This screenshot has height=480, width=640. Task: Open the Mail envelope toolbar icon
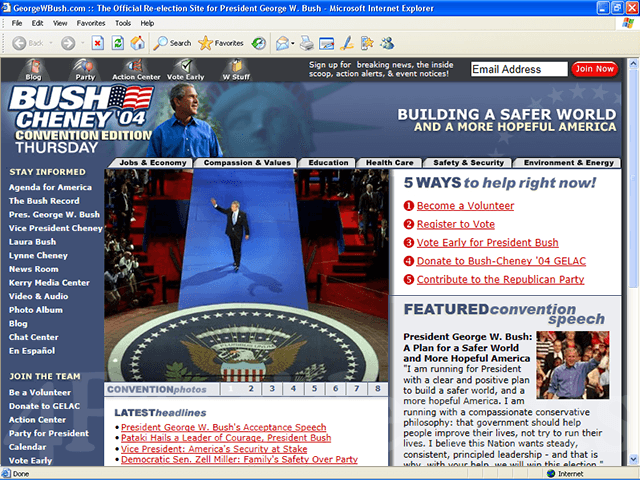click(282, 43)
